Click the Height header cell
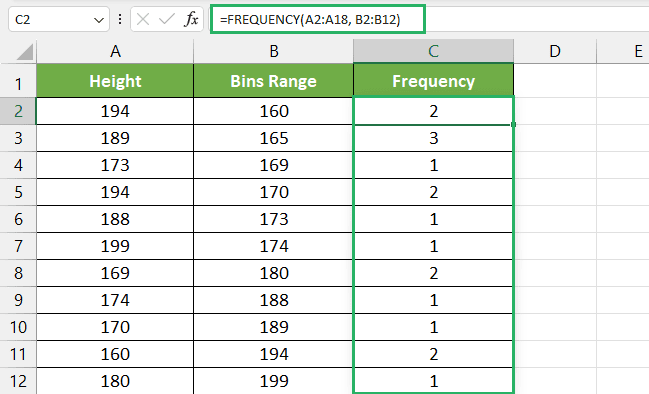649x394 pixels. (x=115, y=81)
